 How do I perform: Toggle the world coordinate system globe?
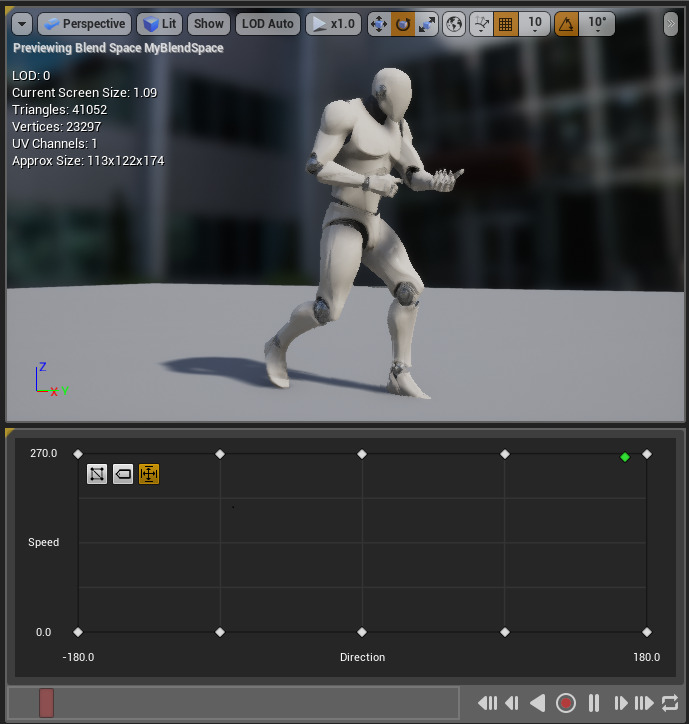point(454,24)
